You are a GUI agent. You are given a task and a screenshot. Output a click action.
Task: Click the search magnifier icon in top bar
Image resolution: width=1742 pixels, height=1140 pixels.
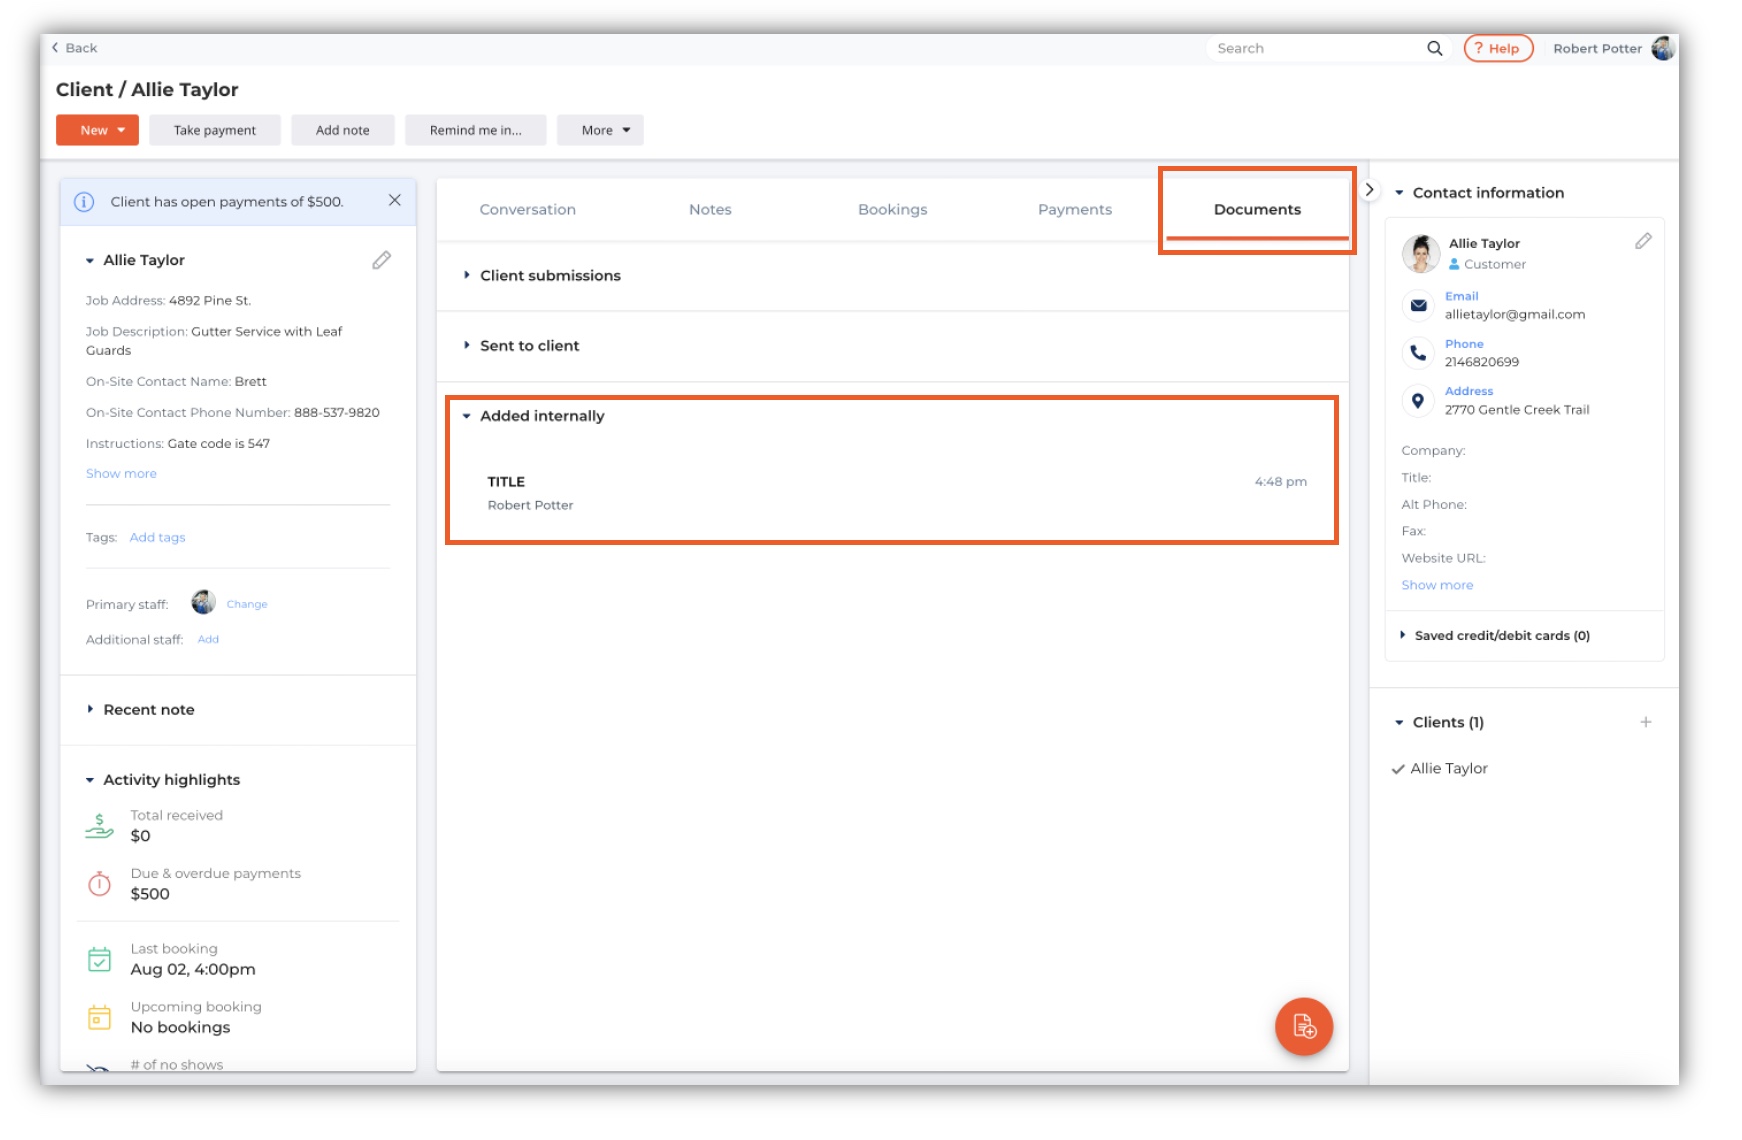pyautogui.click(x=1434, y=48)
